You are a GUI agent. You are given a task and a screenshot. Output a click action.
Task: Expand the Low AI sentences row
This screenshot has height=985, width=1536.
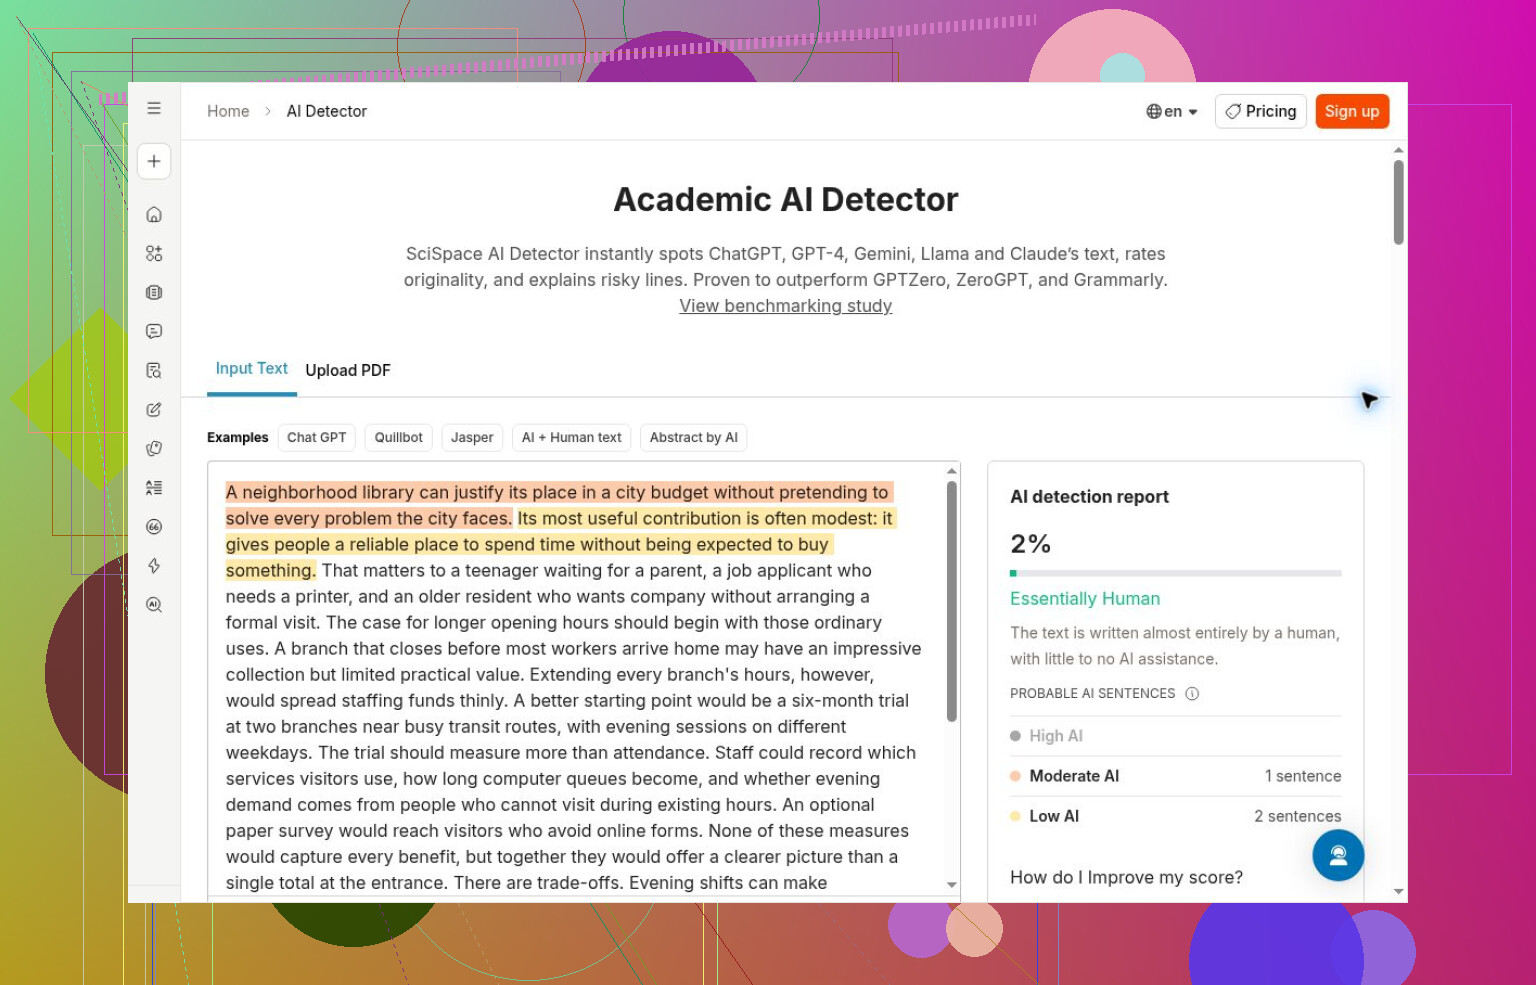(1175, 816)
